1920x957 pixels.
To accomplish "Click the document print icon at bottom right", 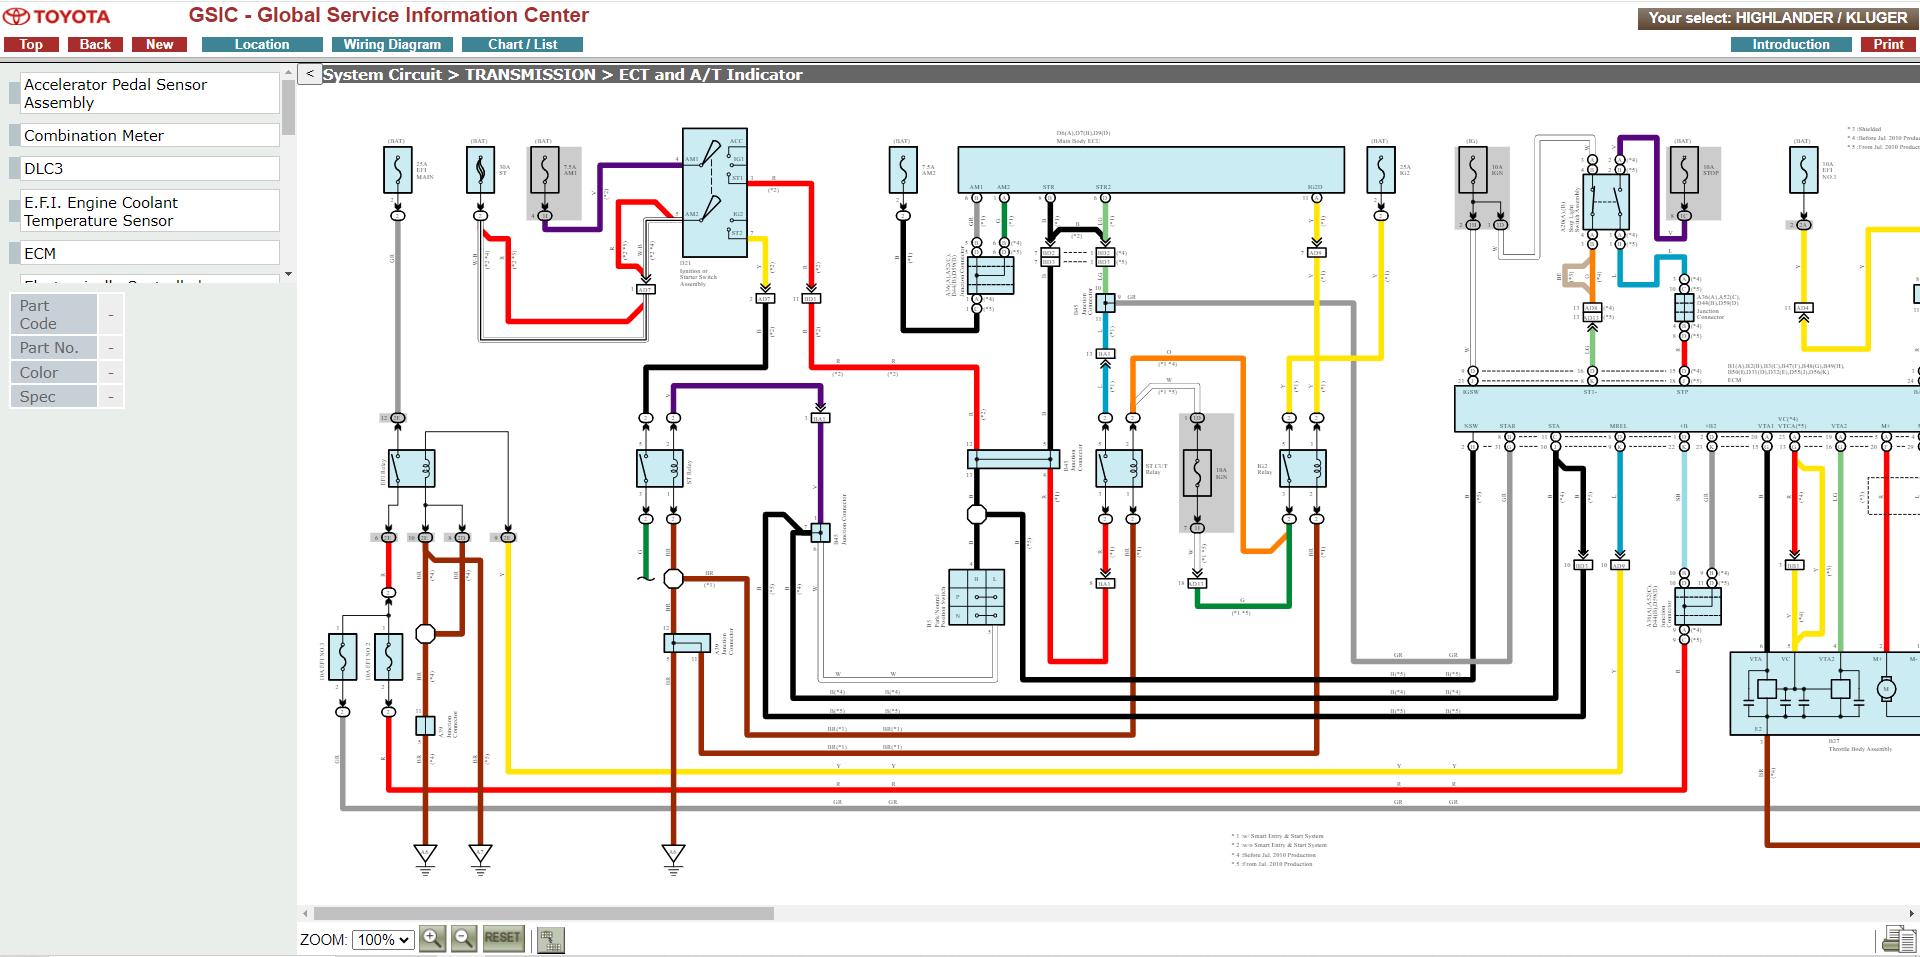I will tap(1898, 940).
